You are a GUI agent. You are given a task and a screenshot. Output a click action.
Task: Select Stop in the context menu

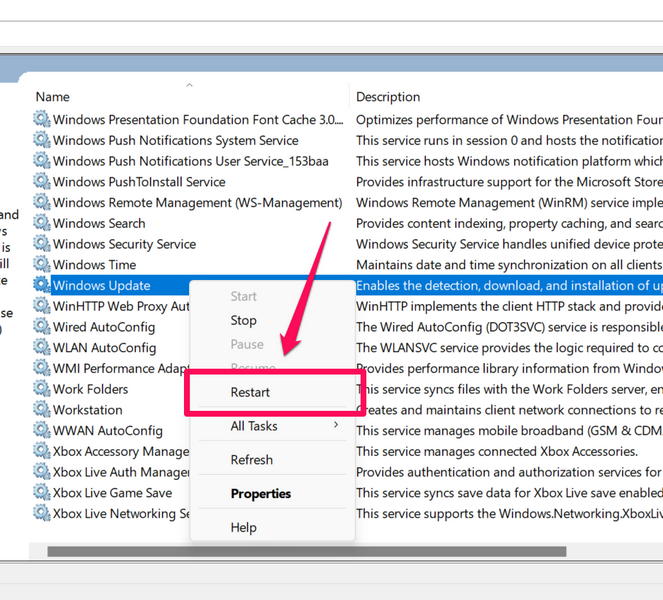point(243,320)
